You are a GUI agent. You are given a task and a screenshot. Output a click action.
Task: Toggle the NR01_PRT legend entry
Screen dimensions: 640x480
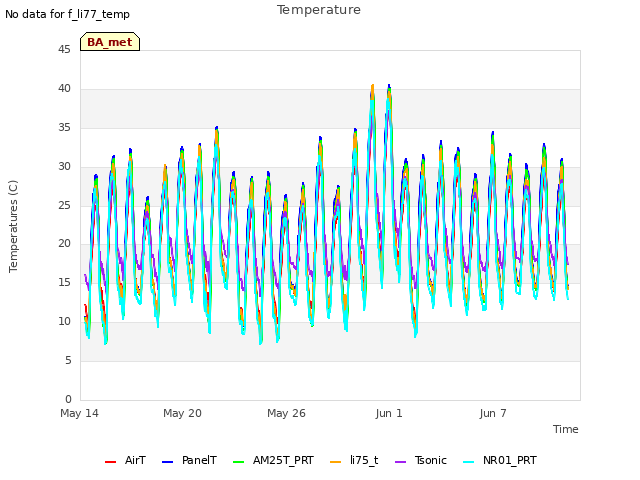pyautogui.click(x=500, y=460)
